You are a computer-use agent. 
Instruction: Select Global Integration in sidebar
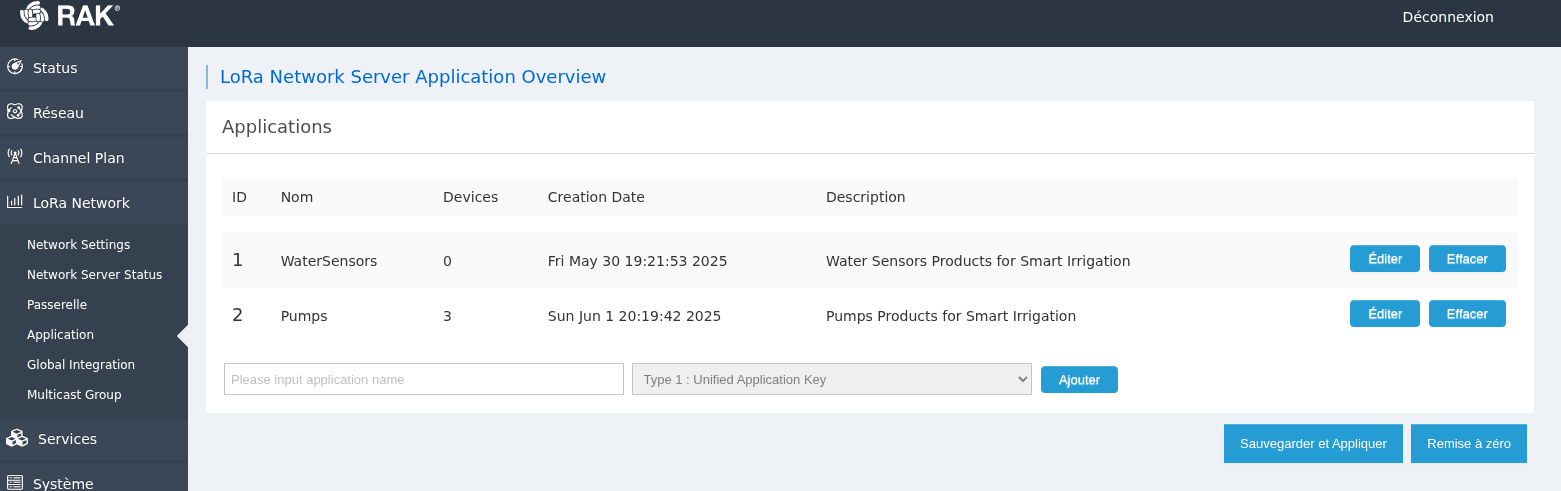click(81, 365)
